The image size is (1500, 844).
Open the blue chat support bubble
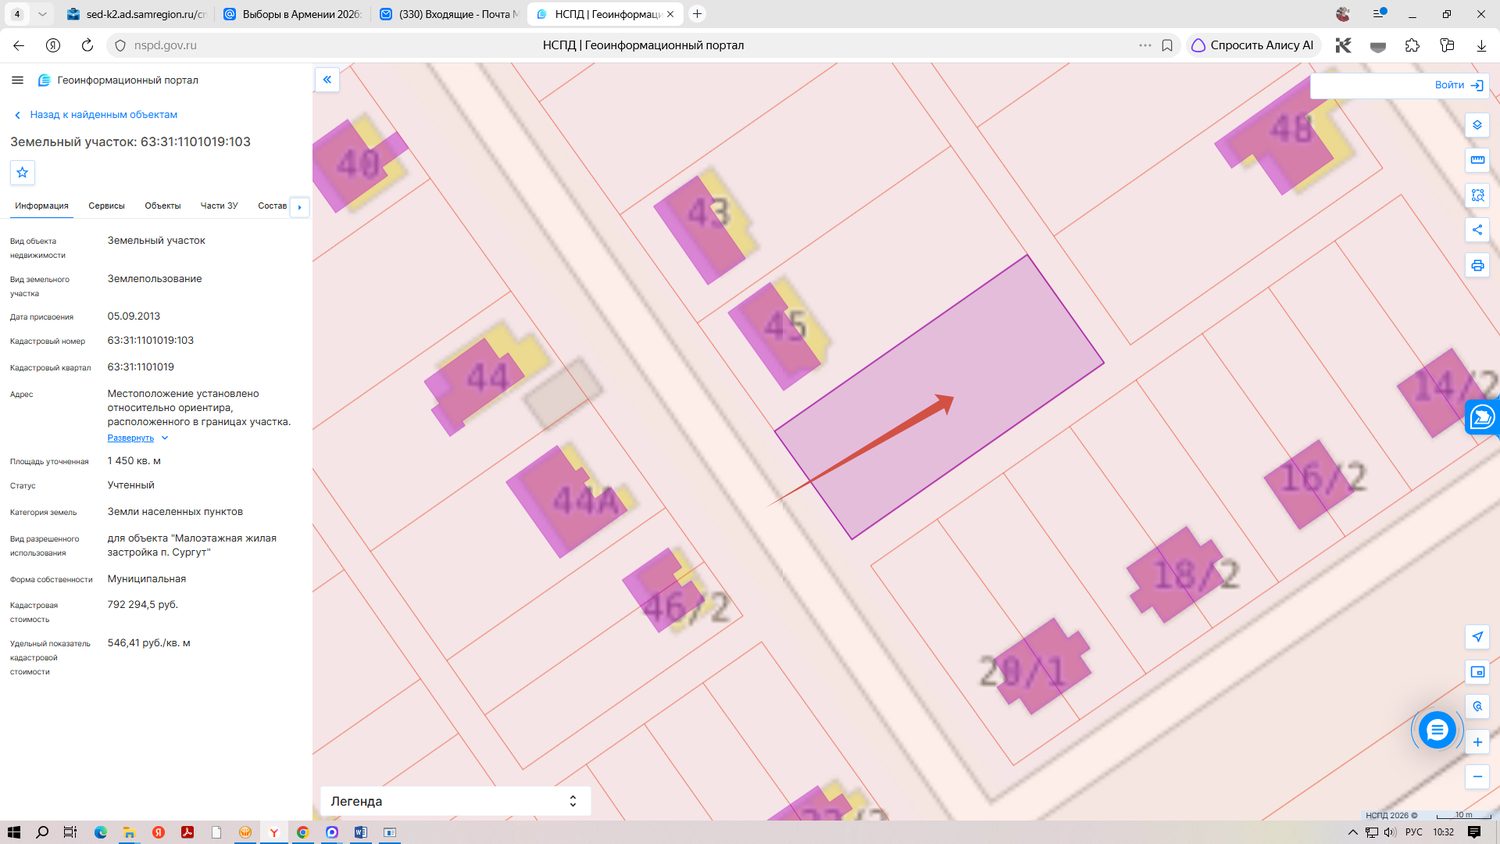click(x=1437, y=730)
